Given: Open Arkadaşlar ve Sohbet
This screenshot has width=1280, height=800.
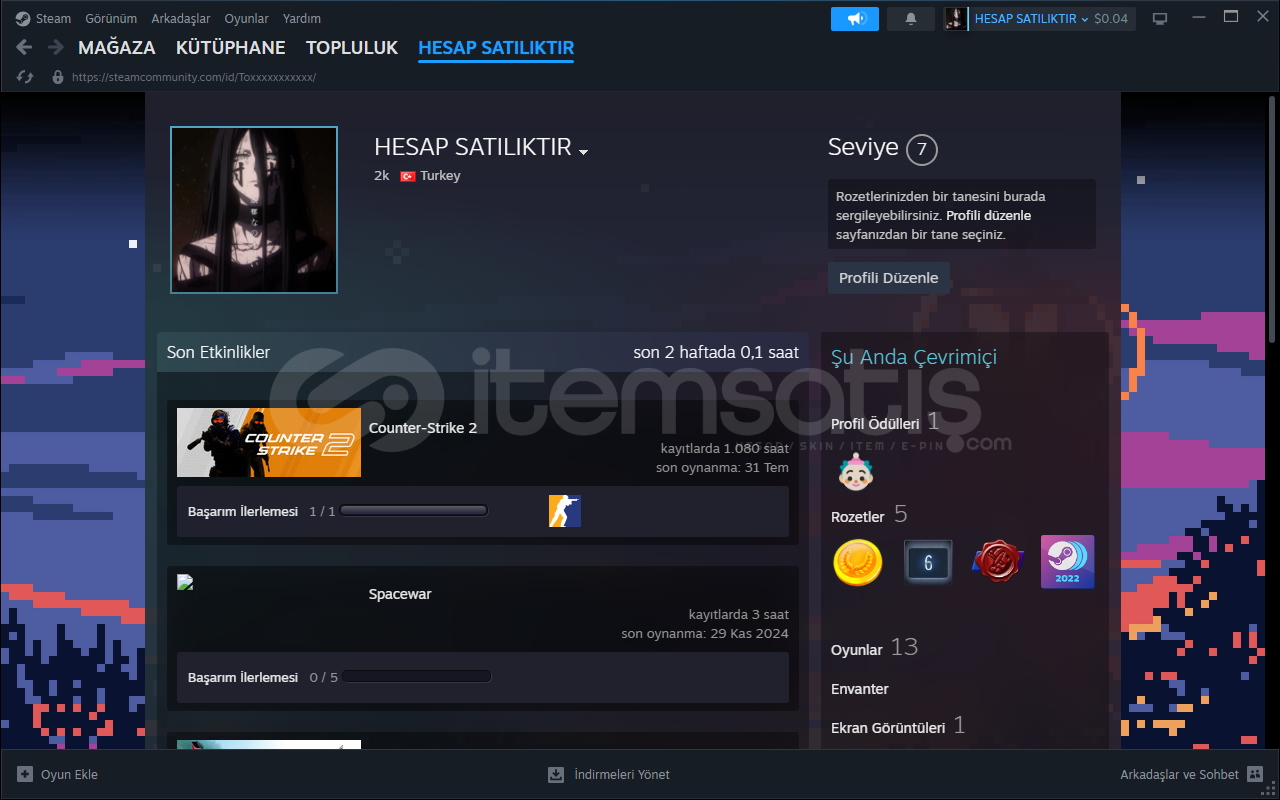Looking at the screenshot, I should coord(1179,775).
